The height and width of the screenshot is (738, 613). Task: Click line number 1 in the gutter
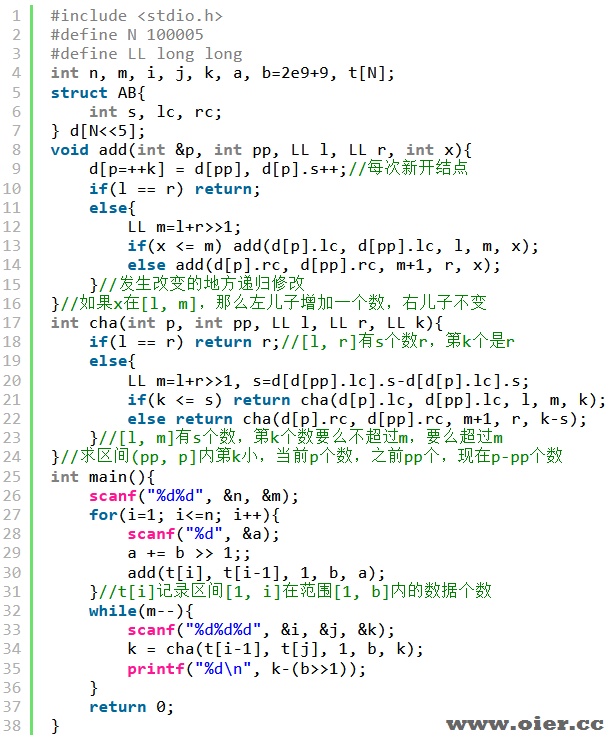click(16, 16)
